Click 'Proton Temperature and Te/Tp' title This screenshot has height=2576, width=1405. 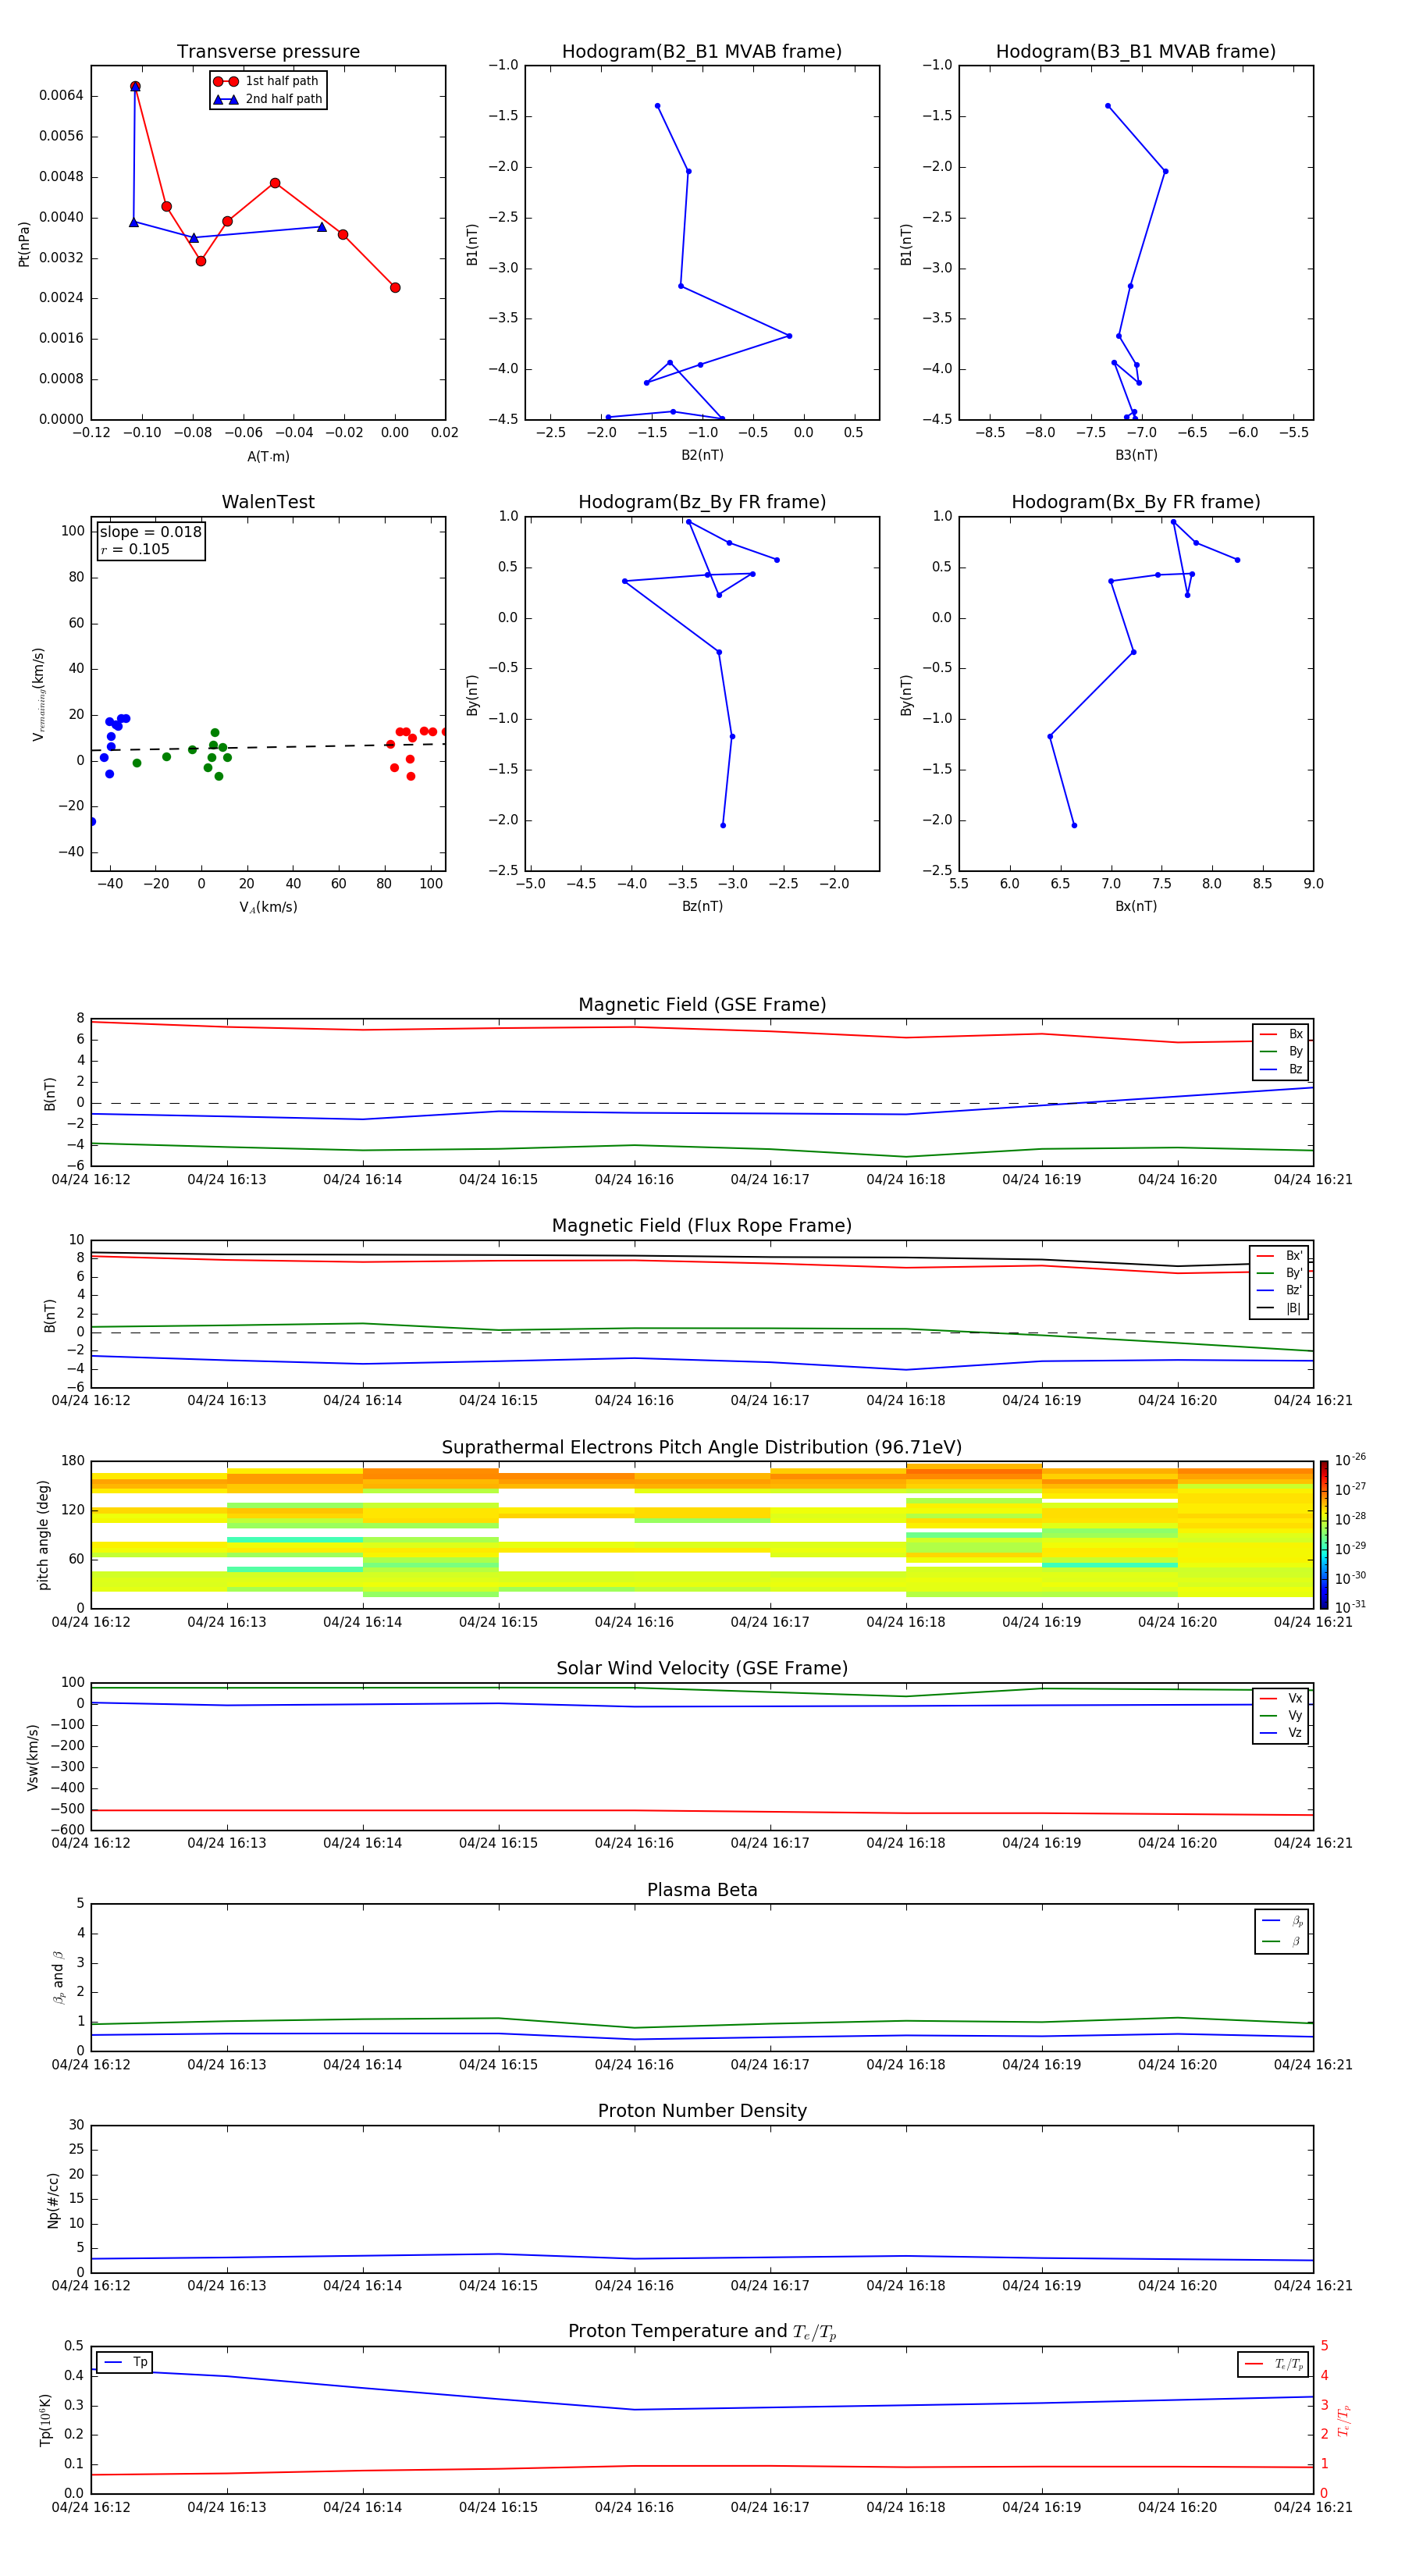[x=702, y=2332]
